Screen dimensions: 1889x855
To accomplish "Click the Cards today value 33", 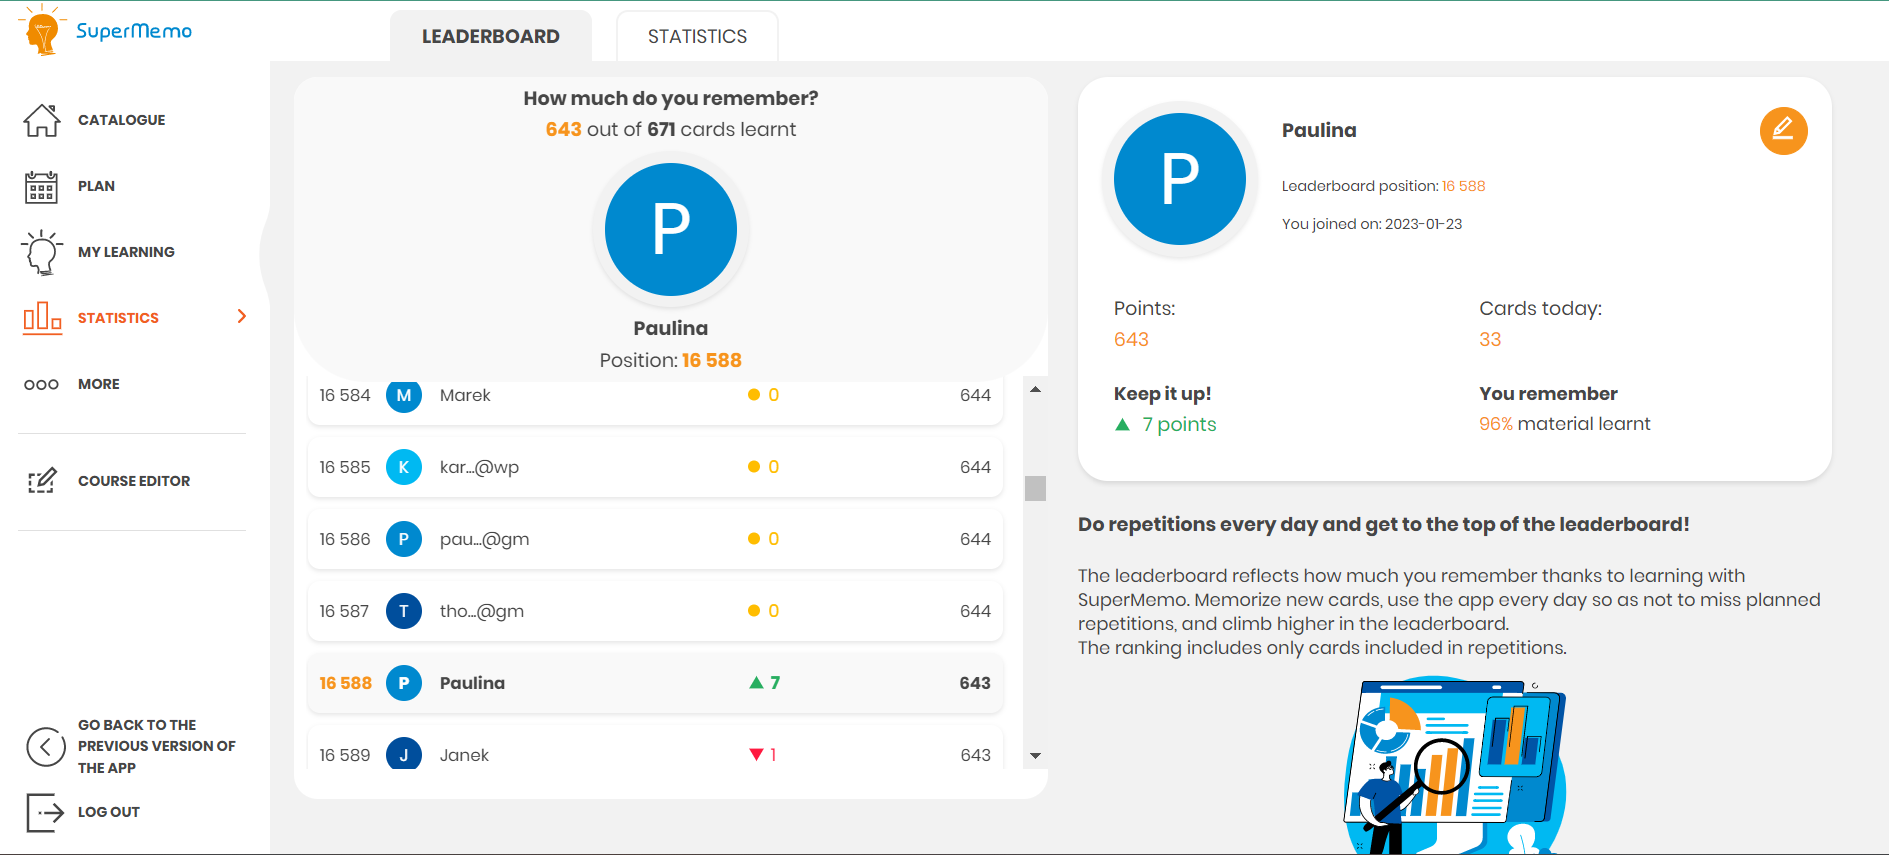I will (1490, 339).
